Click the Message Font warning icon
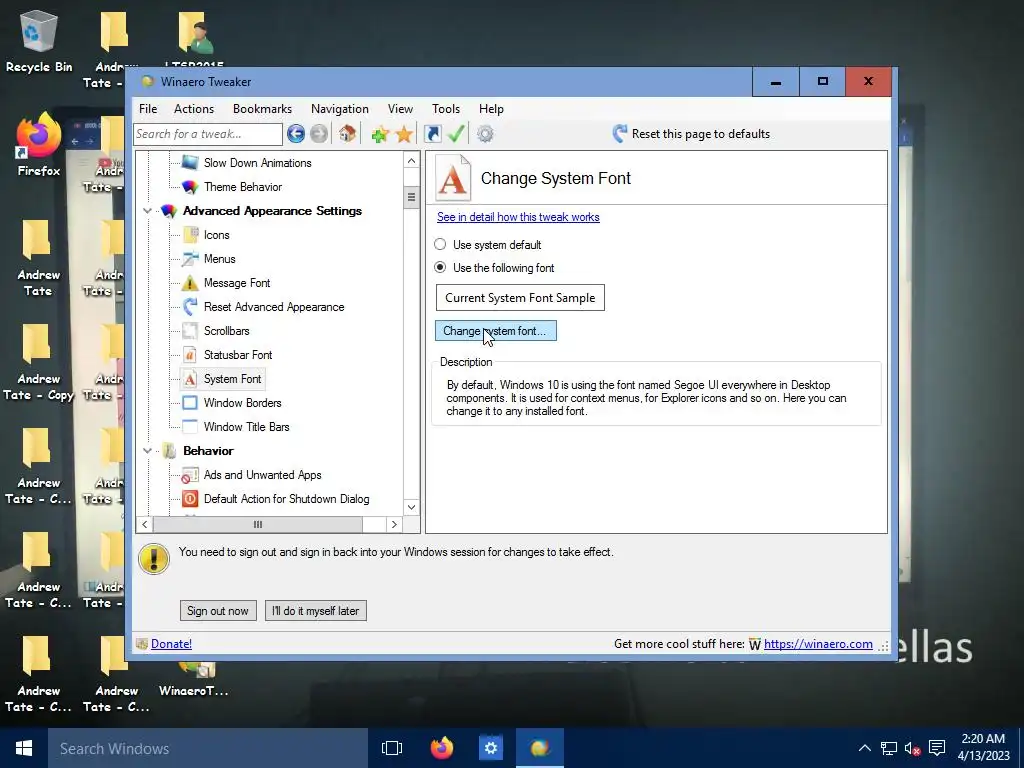This screenshot has width=1024, height=768. 190,283
